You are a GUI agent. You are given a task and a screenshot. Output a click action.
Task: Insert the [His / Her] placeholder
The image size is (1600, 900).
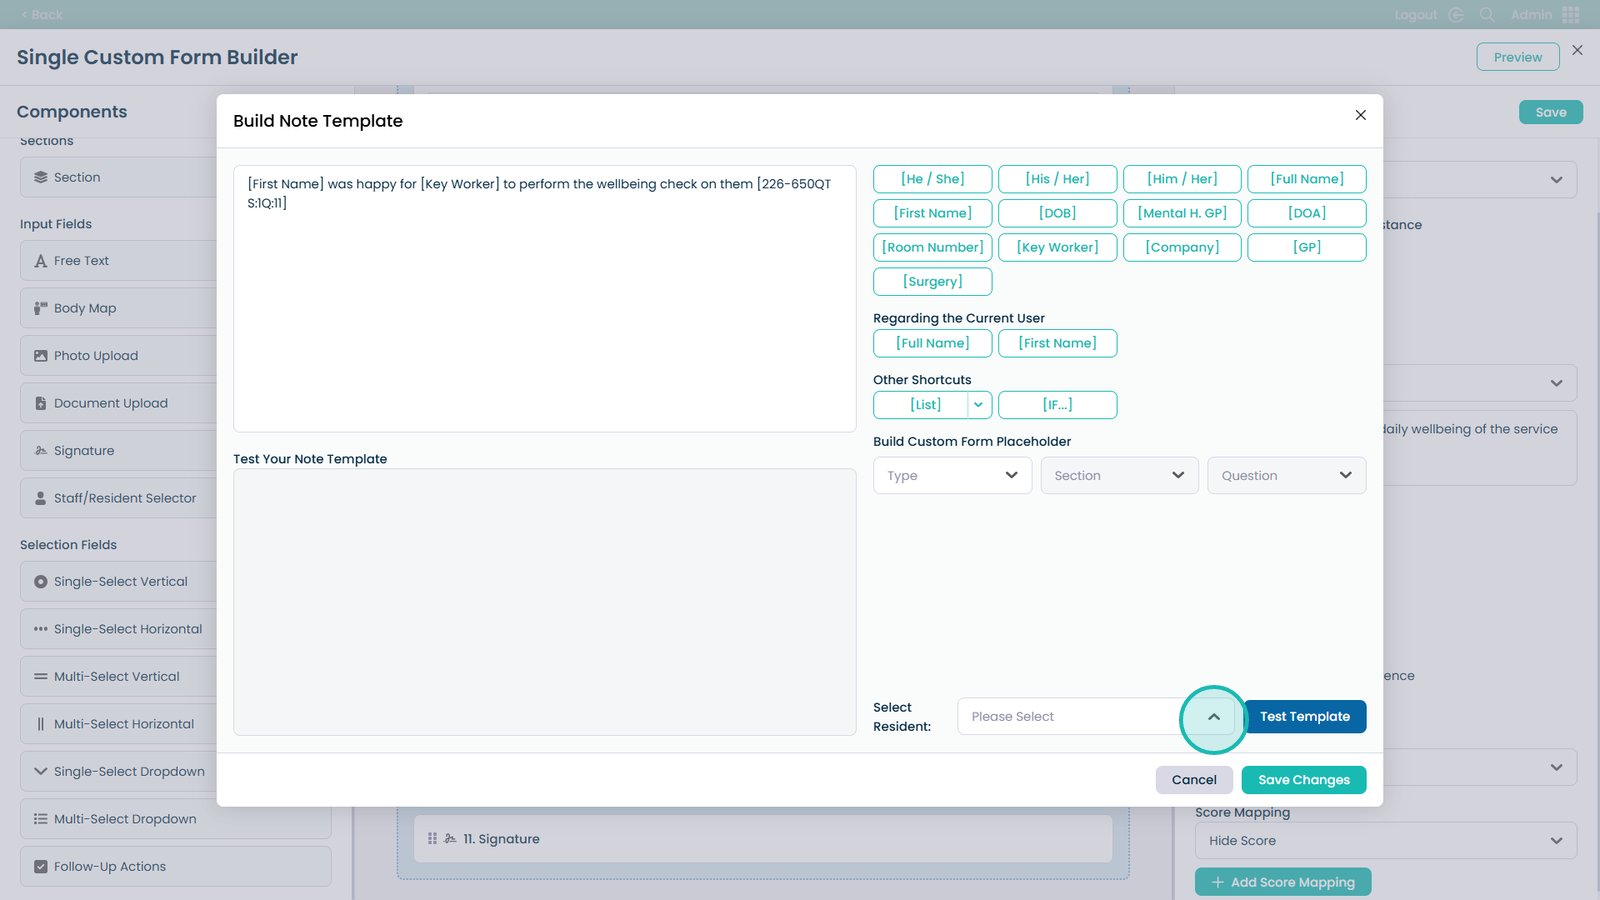(1058, 179)
